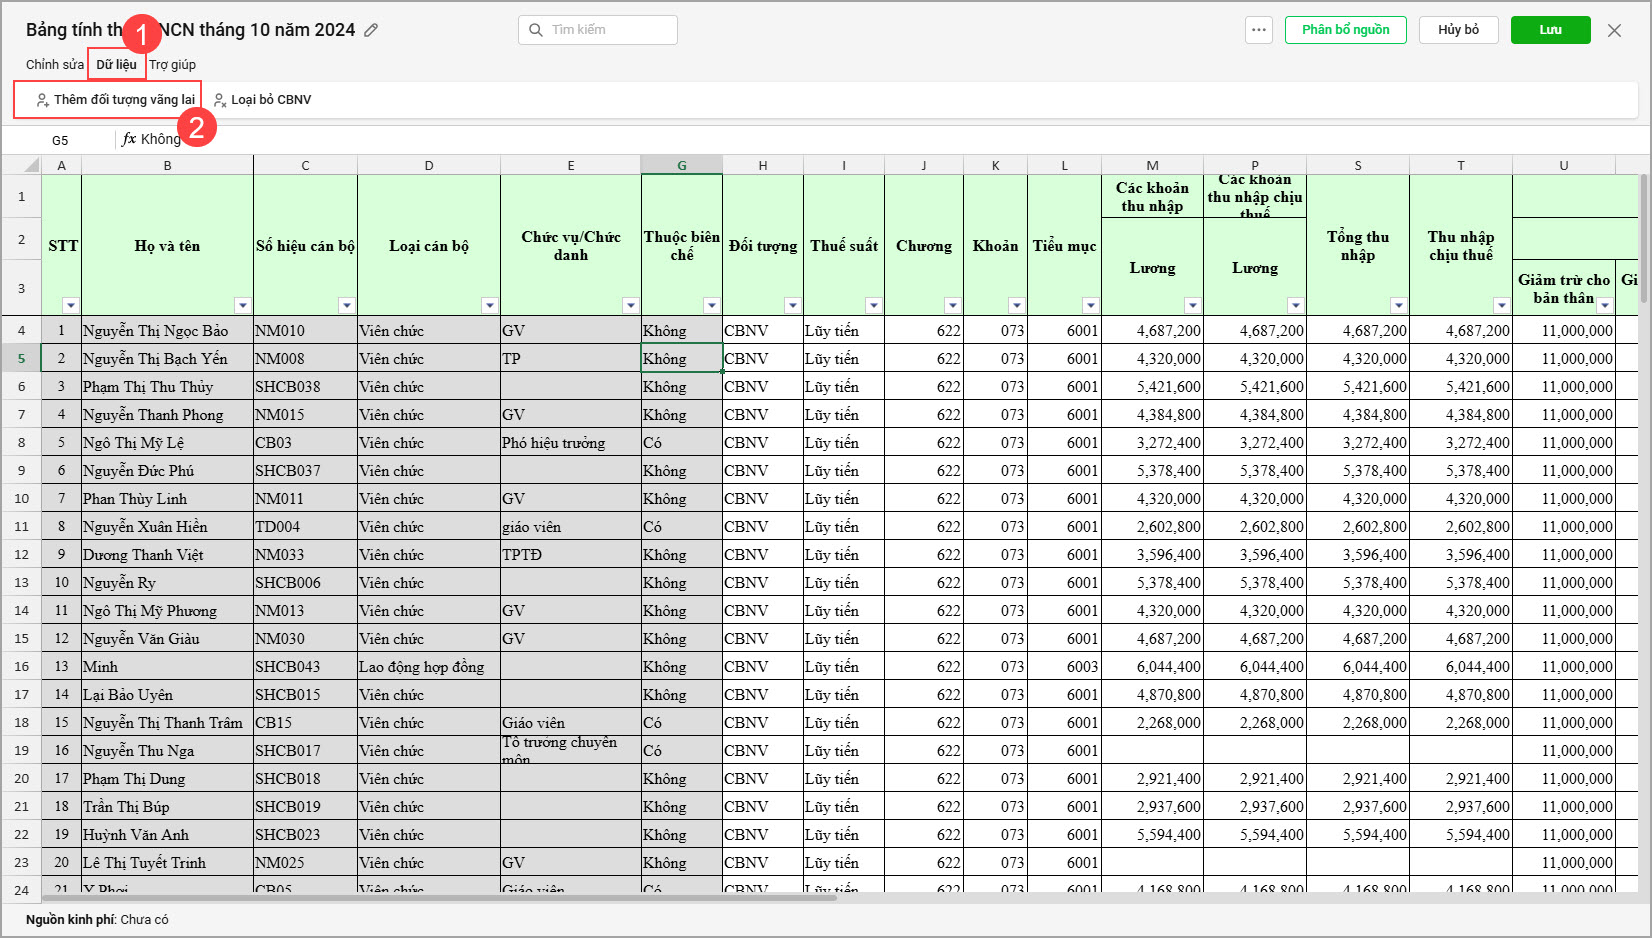1652x938 pixels.
Task: Switch to the Dữ liệu tab
Action: [x=116, y=65]
